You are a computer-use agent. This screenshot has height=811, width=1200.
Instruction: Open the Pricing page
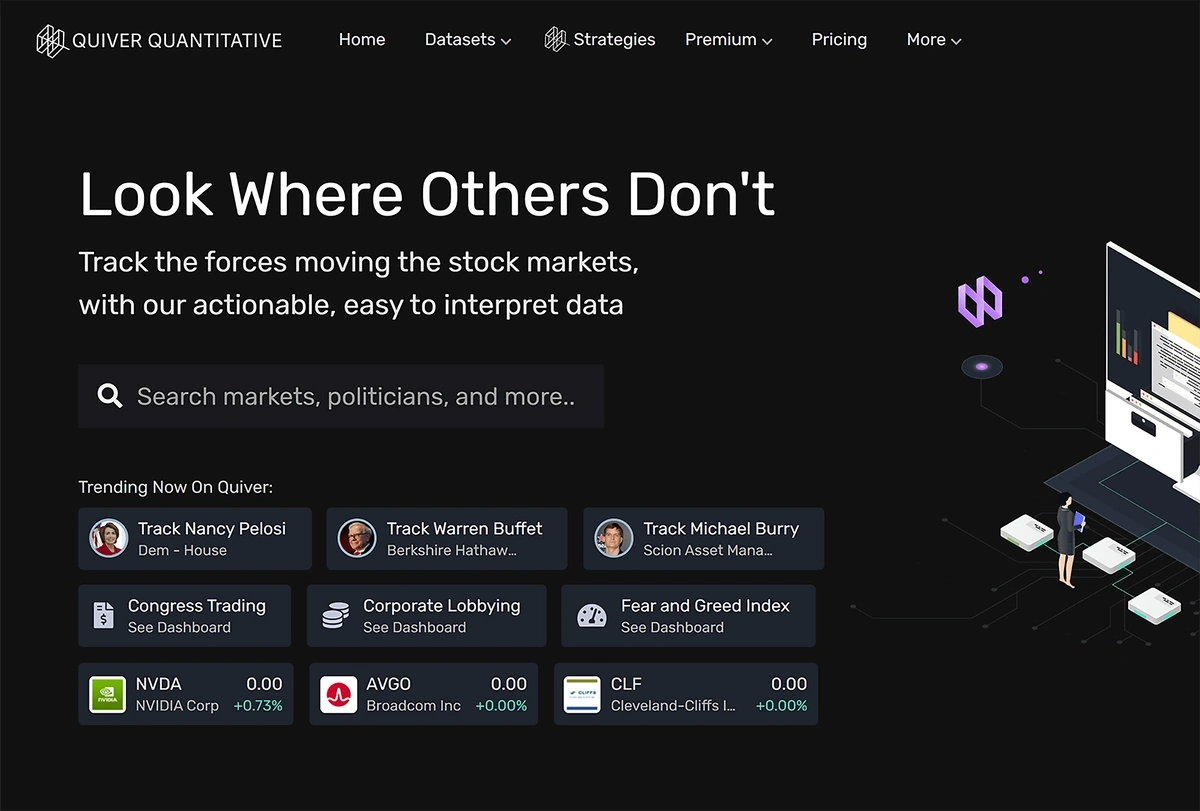pyautogui.click(x=839, y=40)
